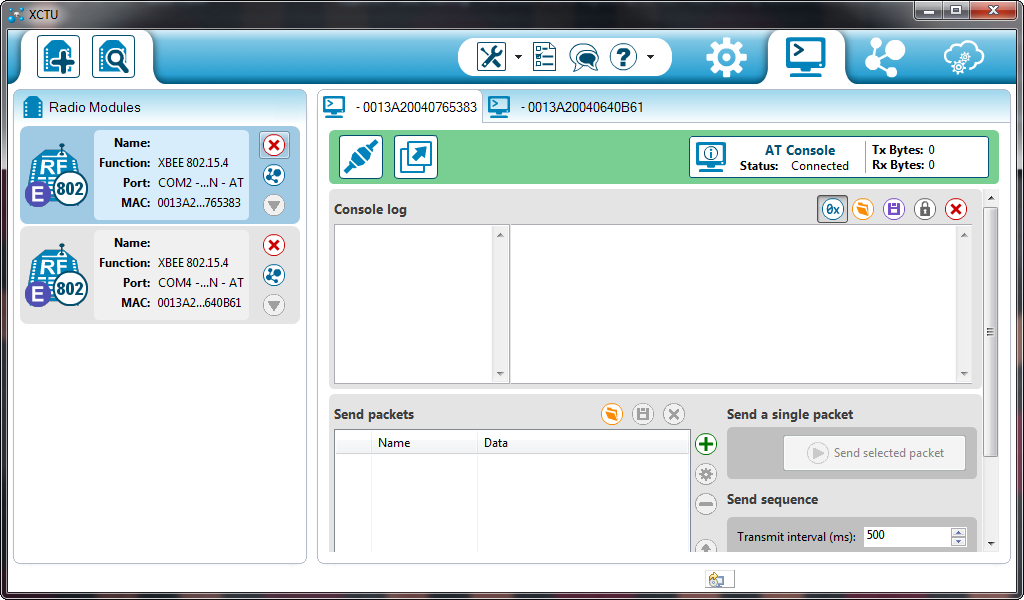Toggle the console log scroll lock
This screenshot has width=1024, height=600.
pyautogui.click(x=925, y=210)
